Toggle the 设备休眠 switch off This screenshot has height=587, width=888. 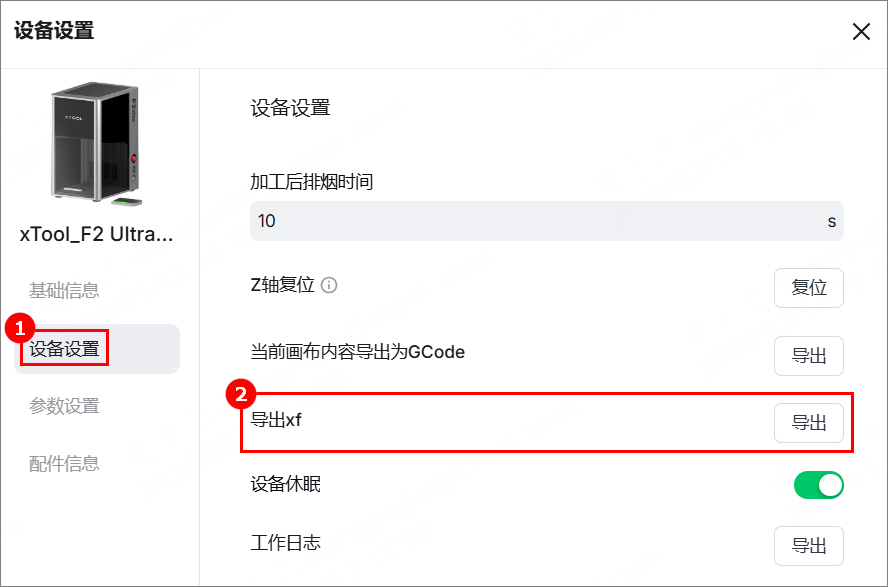tap(818, 485)
